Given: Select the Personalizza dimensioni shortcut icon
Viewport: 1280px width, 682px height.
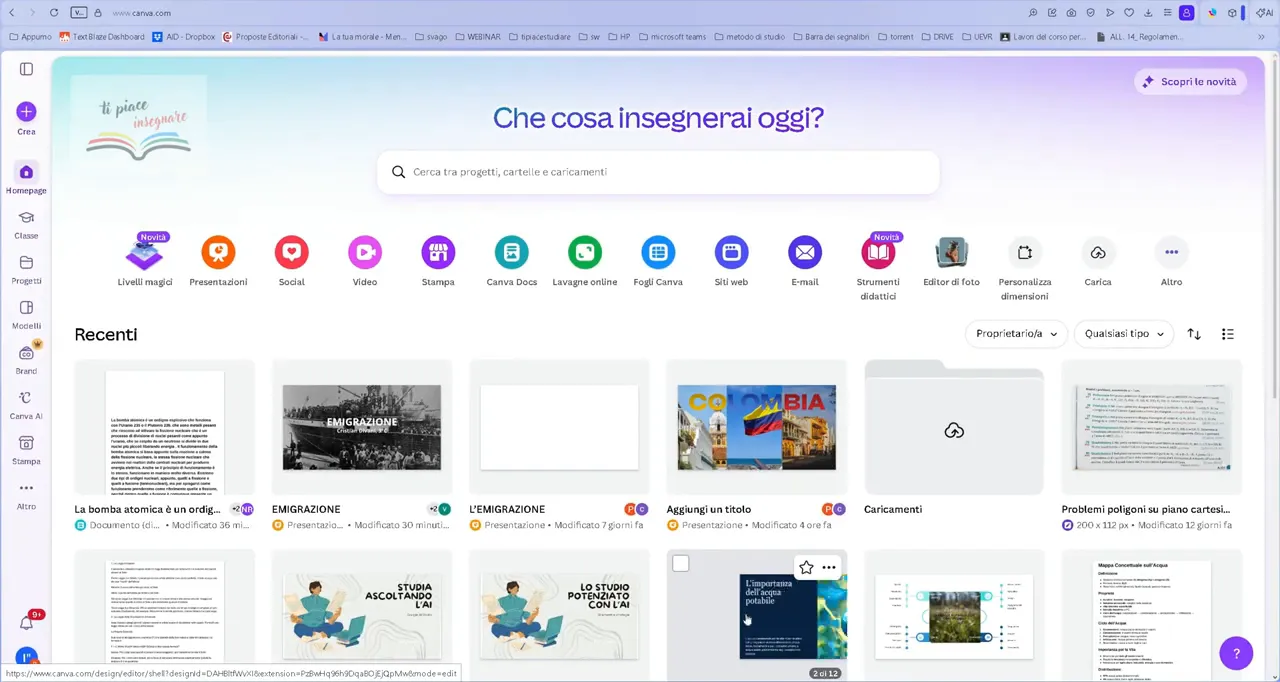Looking at the screenshot, I should 1025,253.
